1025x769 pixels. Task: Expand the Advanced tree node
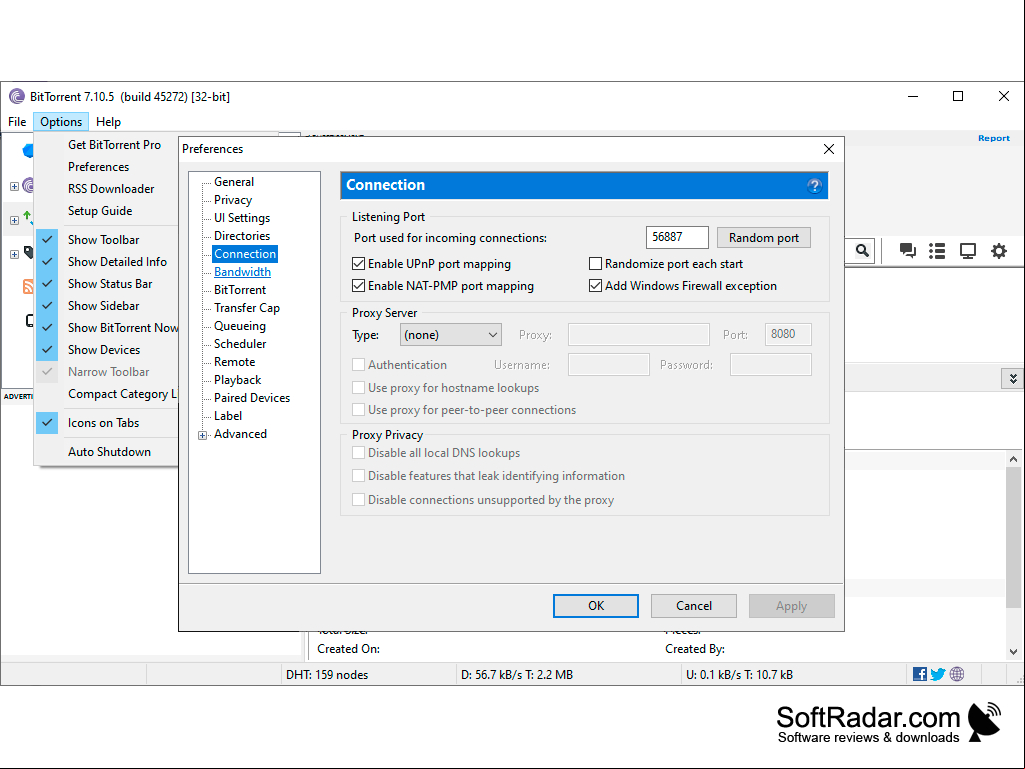203,435
